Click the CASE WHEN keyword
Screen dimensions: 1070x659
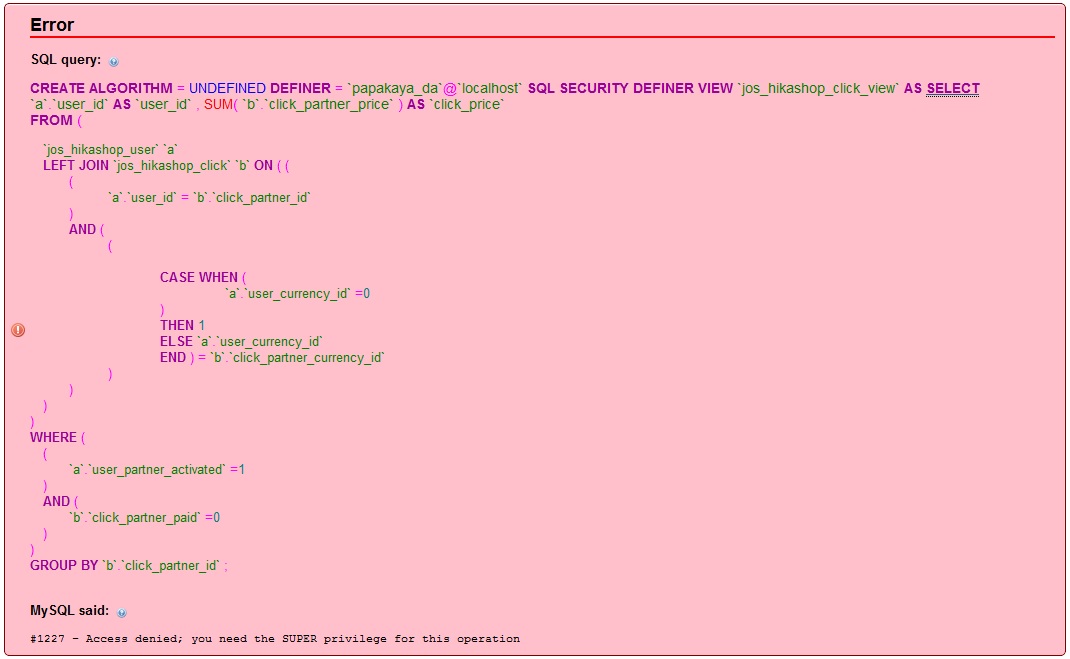pos(199,278)
